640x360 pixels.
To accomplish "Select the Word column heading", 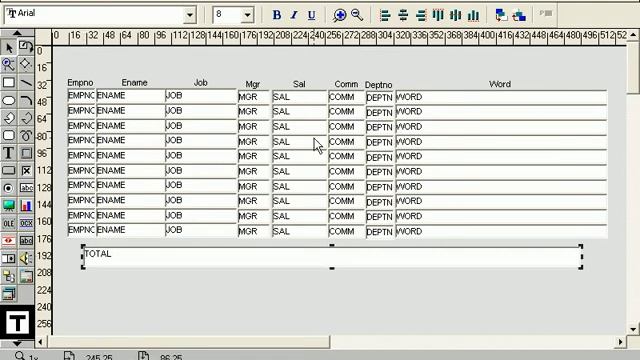I will point(500,84).
